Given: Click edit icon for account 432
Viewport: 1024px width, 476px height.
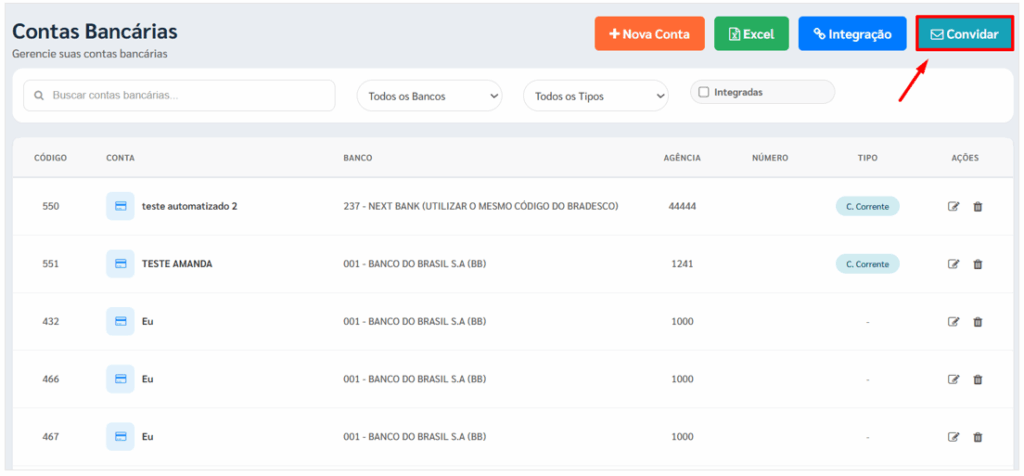Looking at the screenshot, I should coord(953,322).
